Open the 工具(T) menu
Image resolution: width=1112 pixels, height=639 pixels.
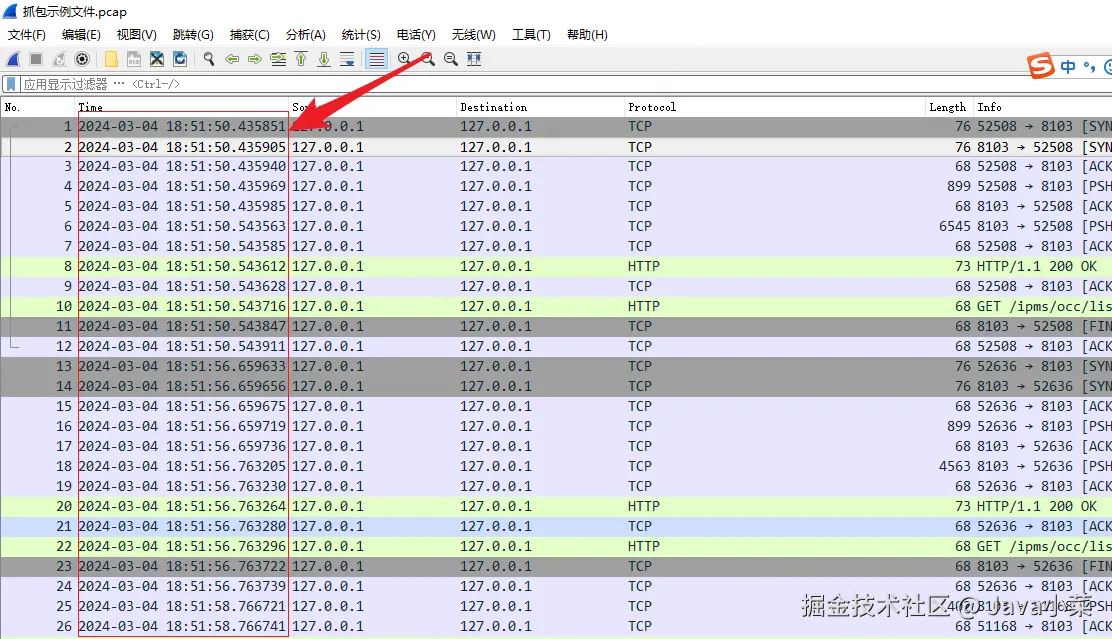(x=531, y=35)
